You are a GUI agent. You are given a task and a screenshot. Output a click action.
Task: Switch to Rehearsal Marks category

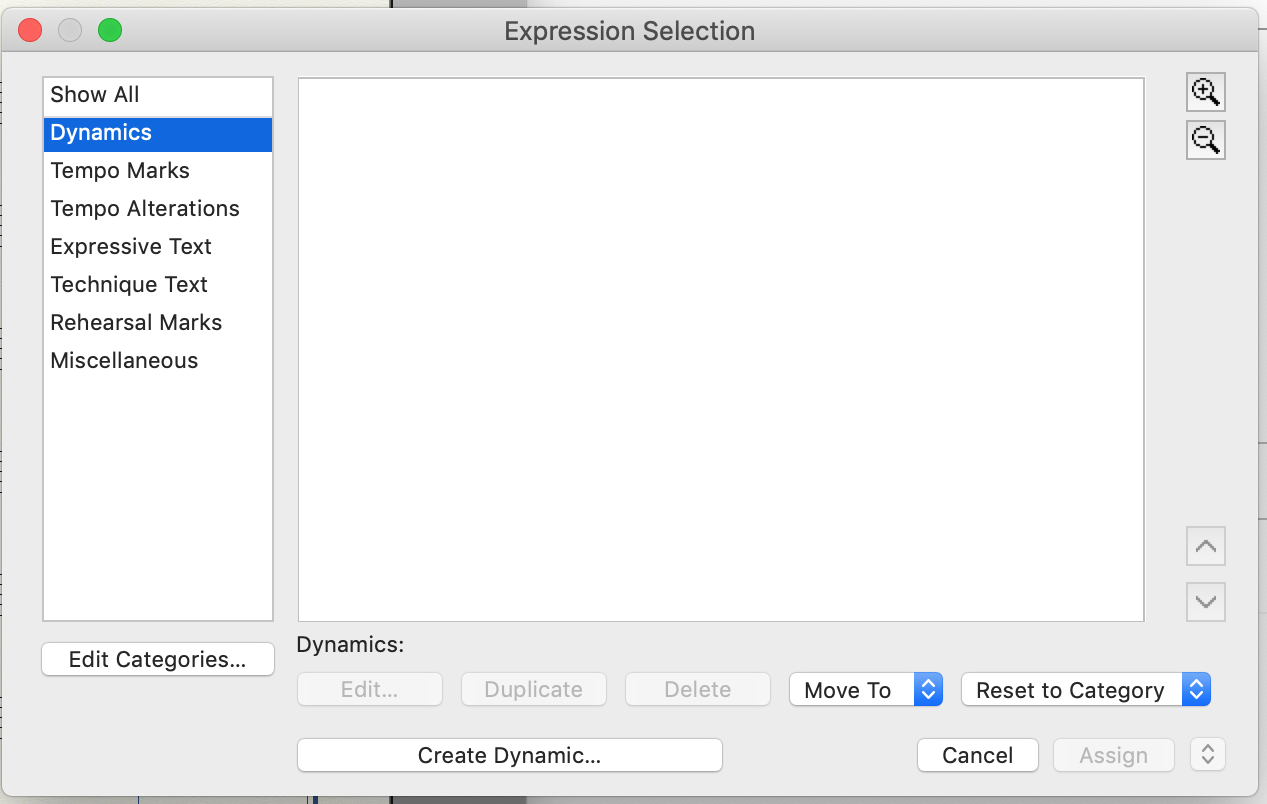pos(136,323)
